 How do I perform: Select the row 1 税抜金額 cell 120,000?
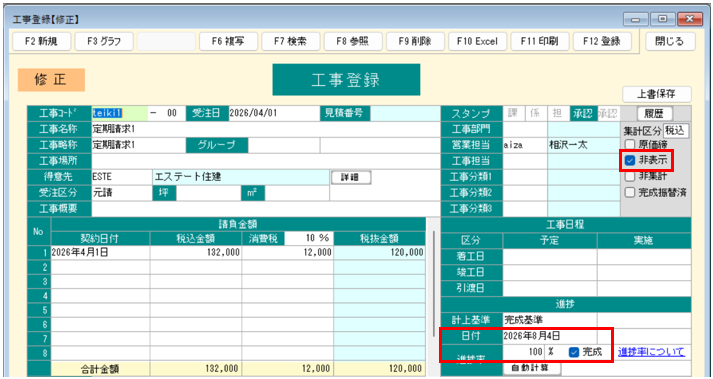[380, 253]
